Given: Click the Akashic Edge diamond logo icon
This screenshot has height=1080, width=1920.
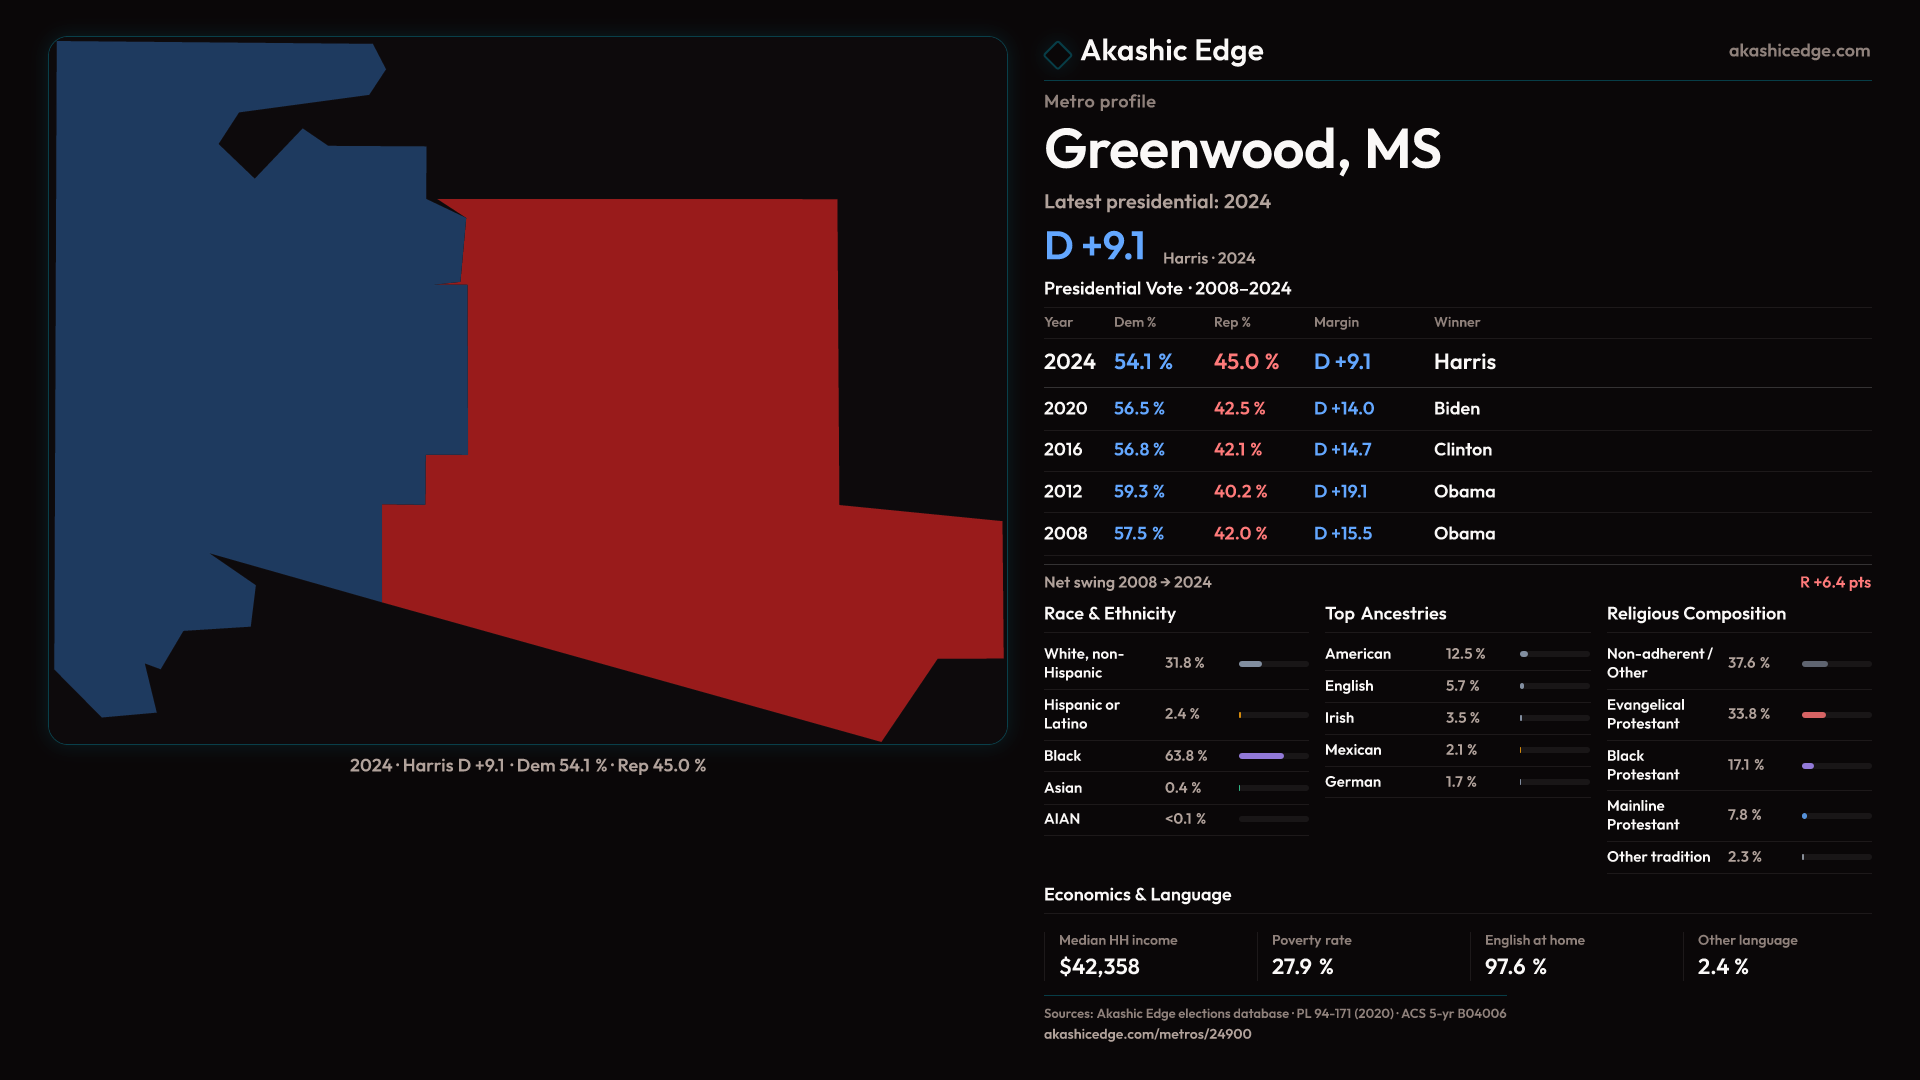Looking at the screenshot, I should 1057,54.
